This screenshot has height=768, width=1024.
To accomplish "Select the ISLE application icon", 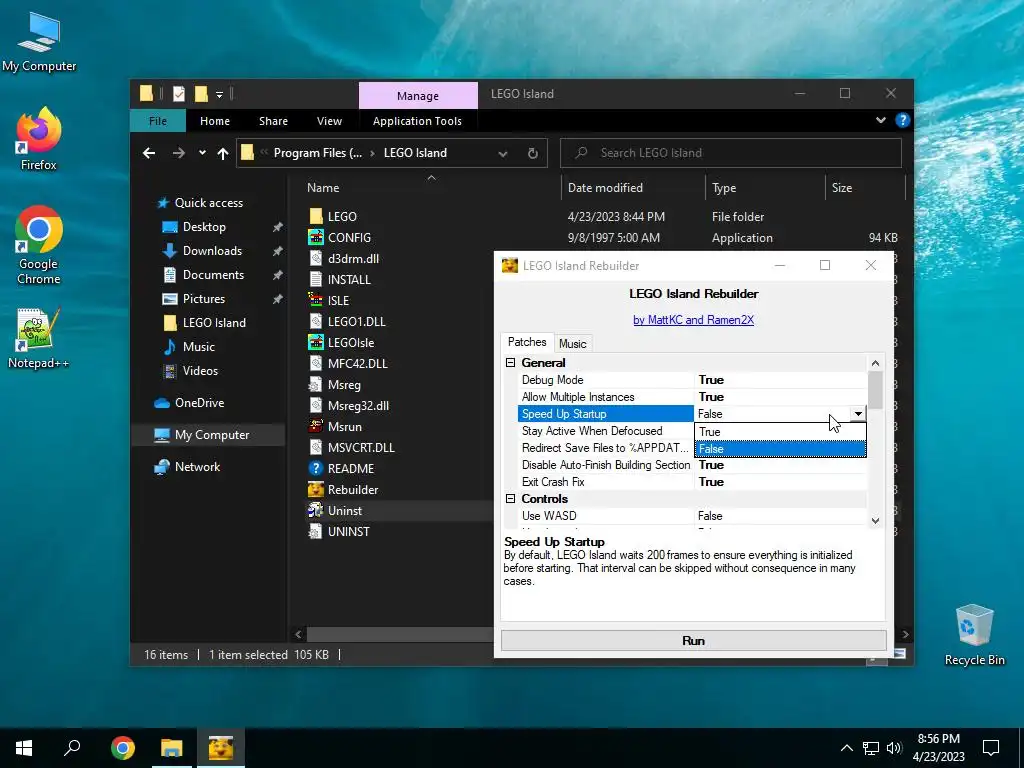I will click(x=316, y=300).
